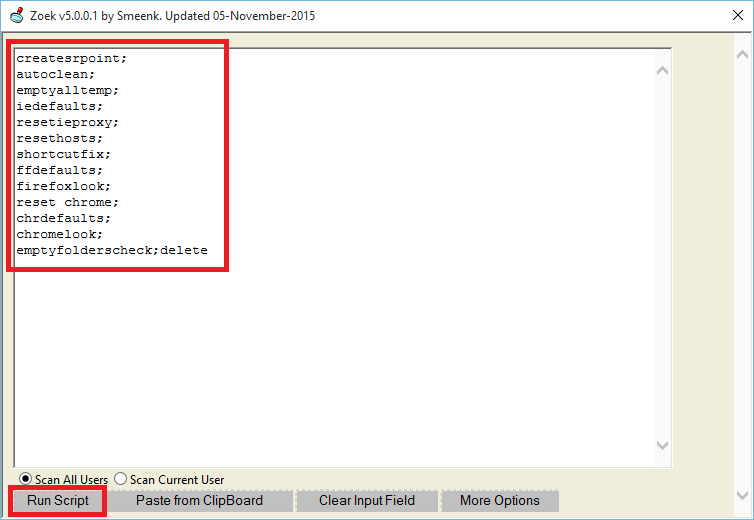The image size is (754, 520).
Task: Click the window's outer scroll-down arrow
Action: pyautogui.click(x=741, y=493)
